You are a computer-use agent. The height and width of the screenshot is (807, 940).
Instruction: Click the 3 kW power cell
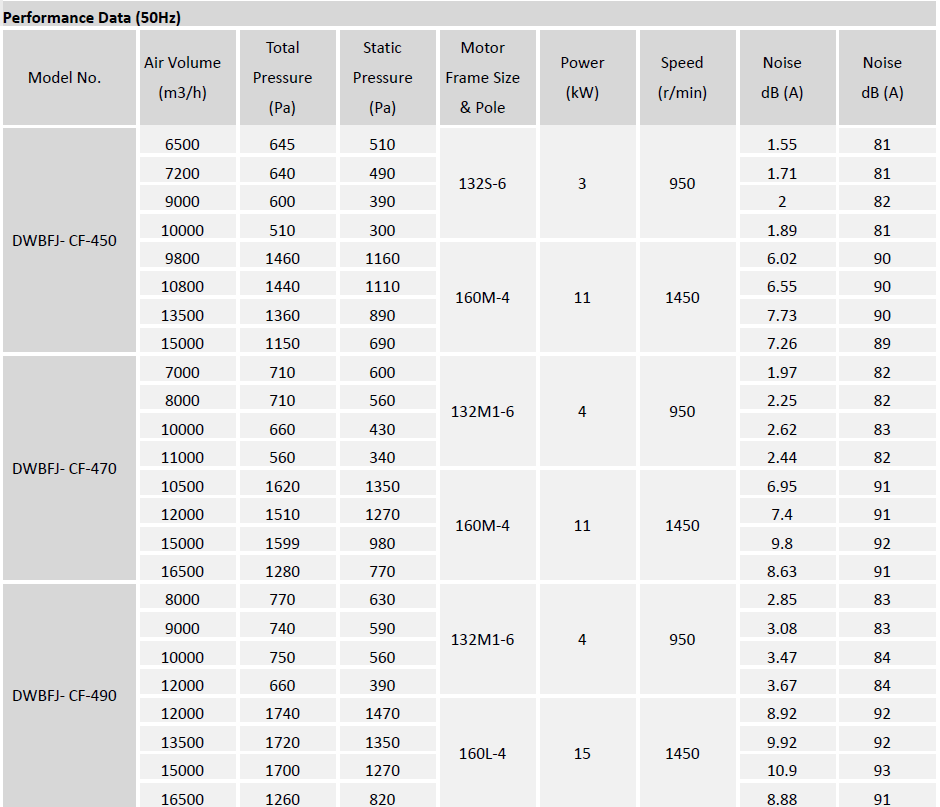point(582,184)
